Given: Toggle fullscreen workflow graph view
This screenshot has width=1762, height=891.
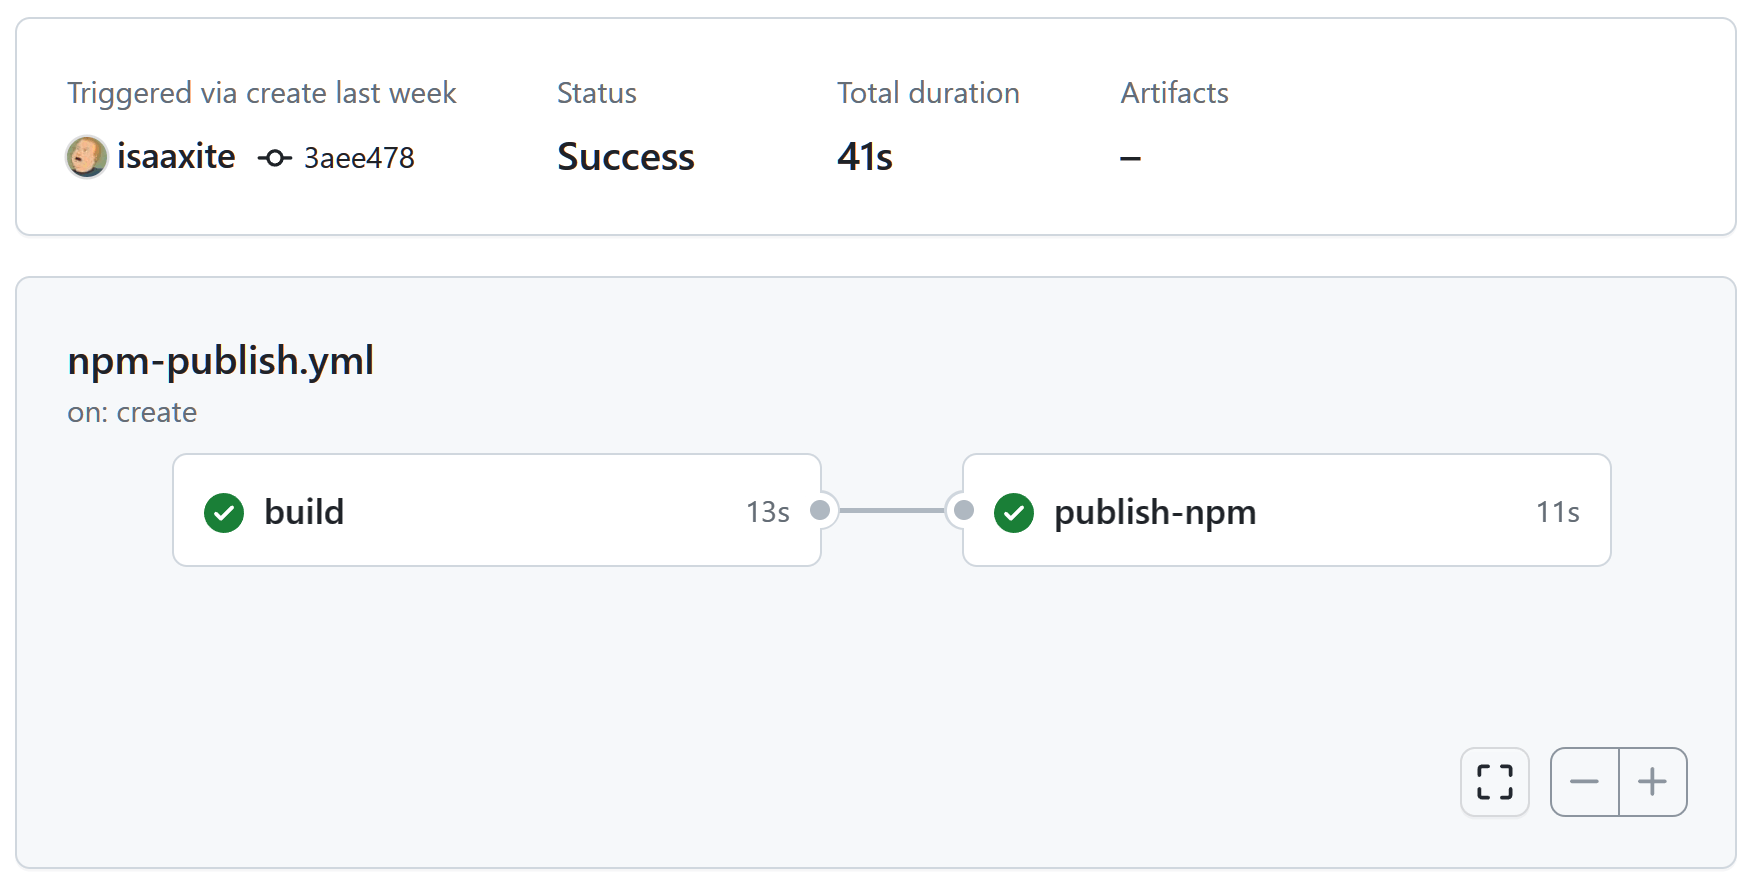Looking at the screenshot, I should (x=1495, y=782).
